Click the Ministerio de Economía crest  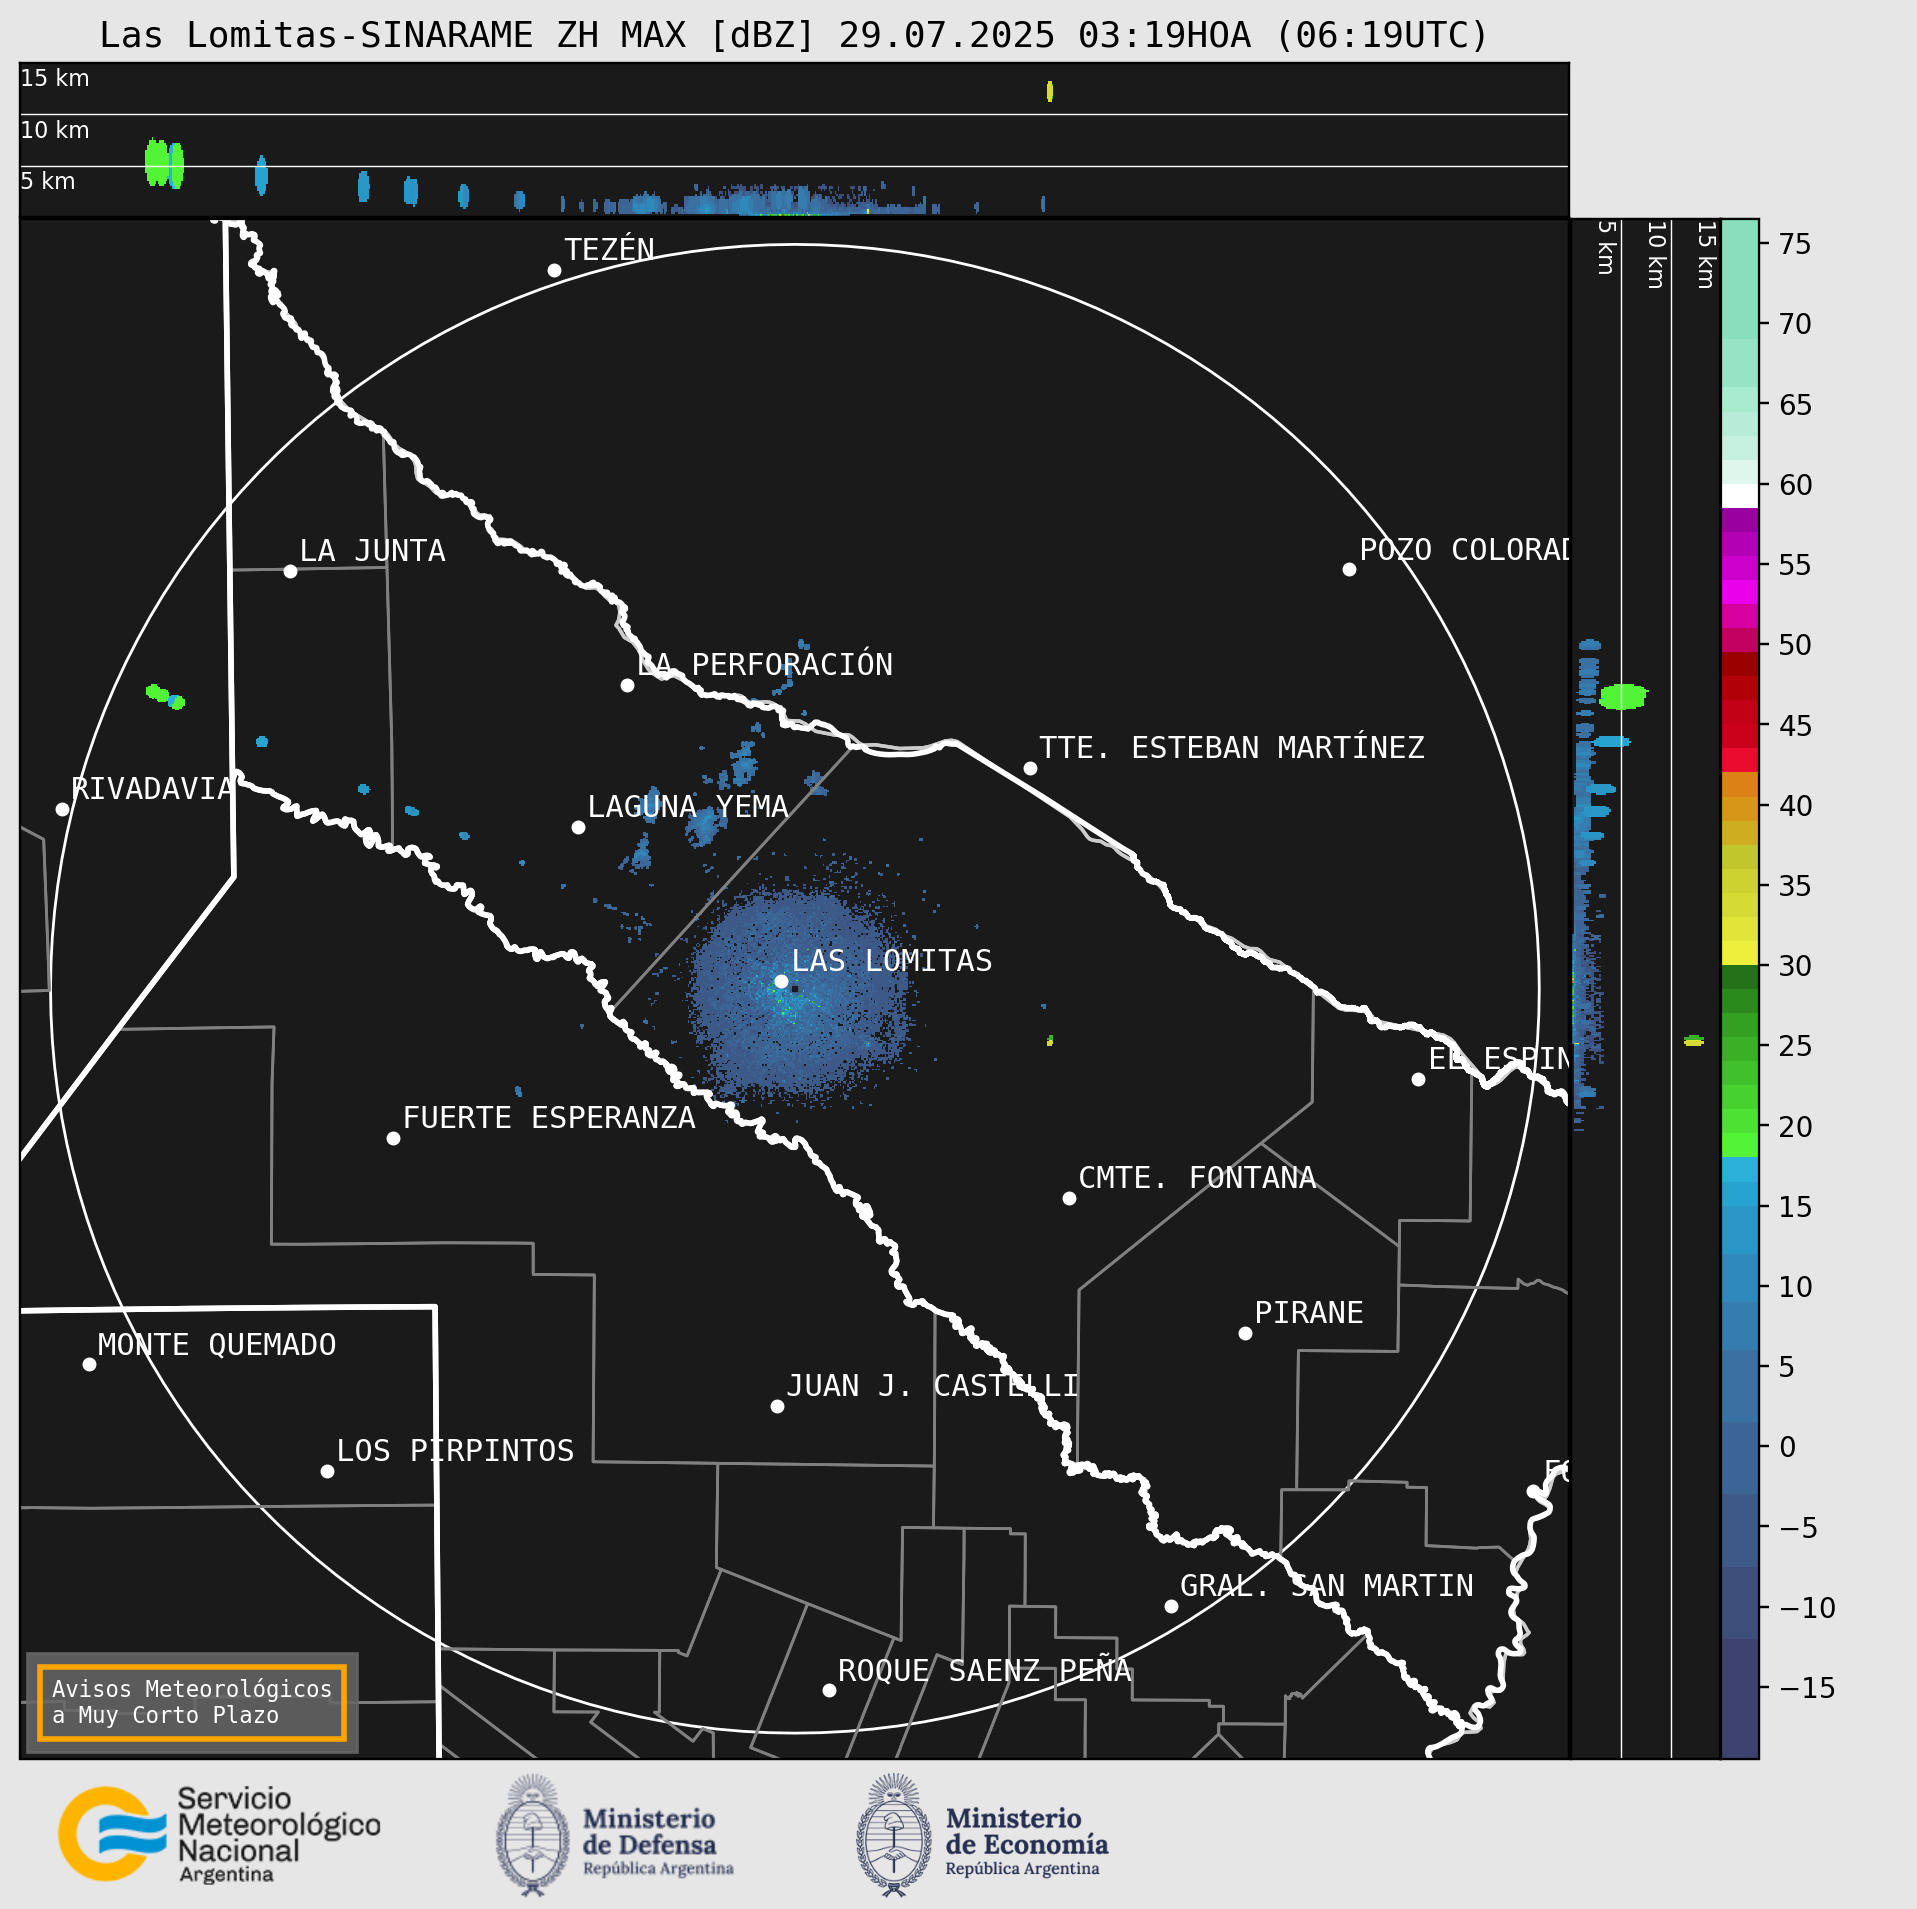894,1836
